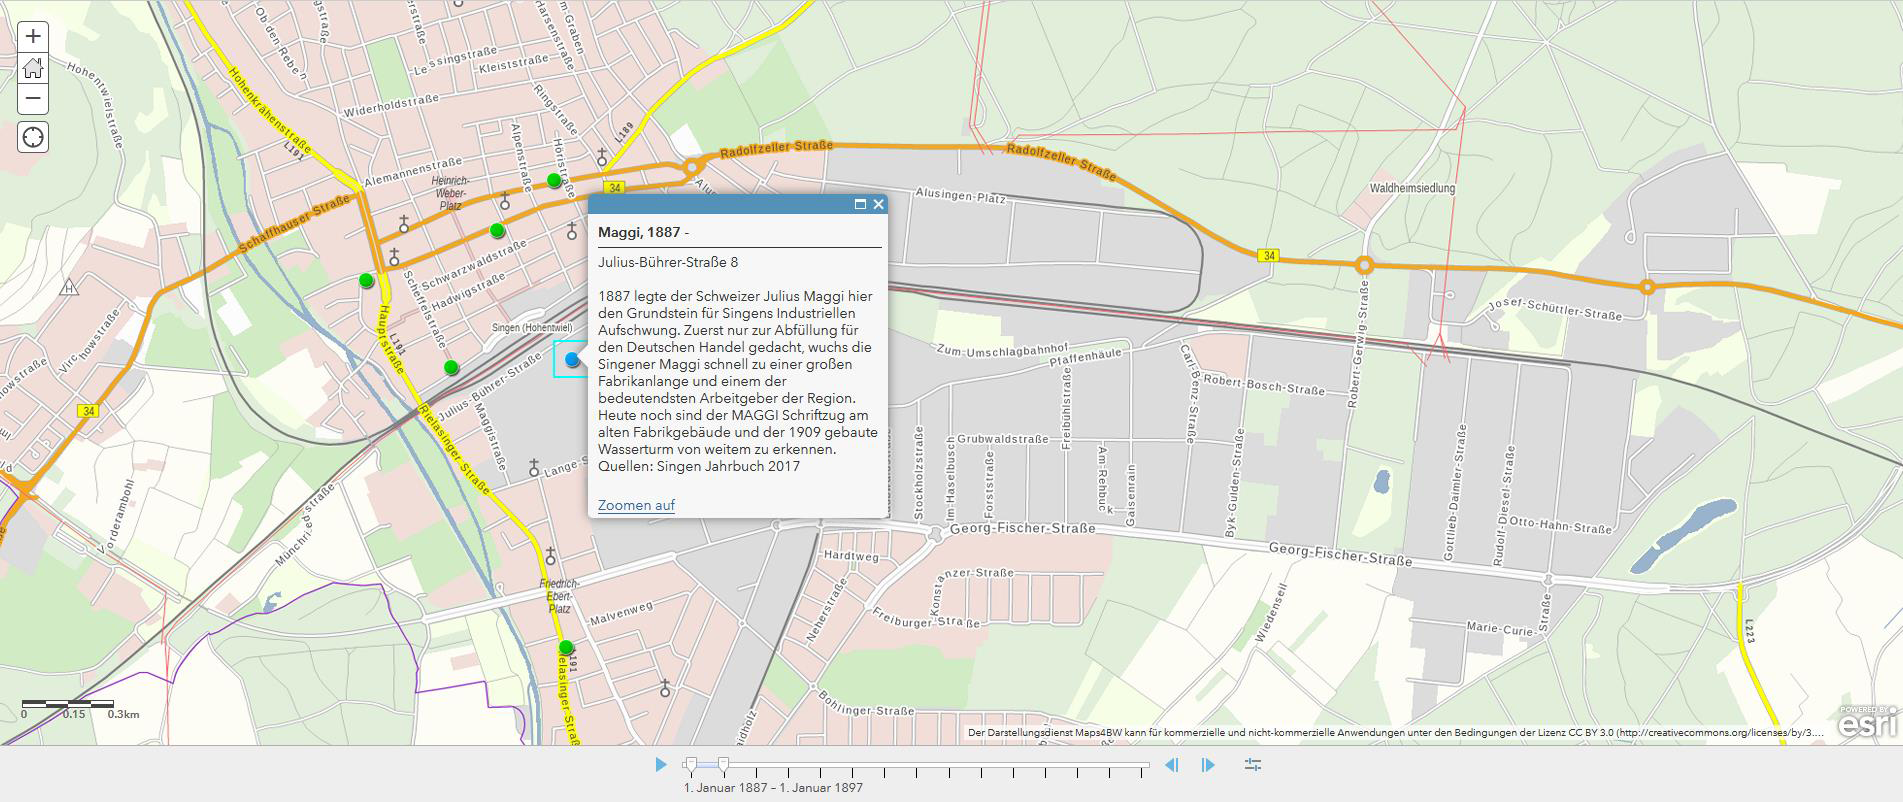Open the Esri logo link
The image size is (1903, 802).
pos(1867,723)
